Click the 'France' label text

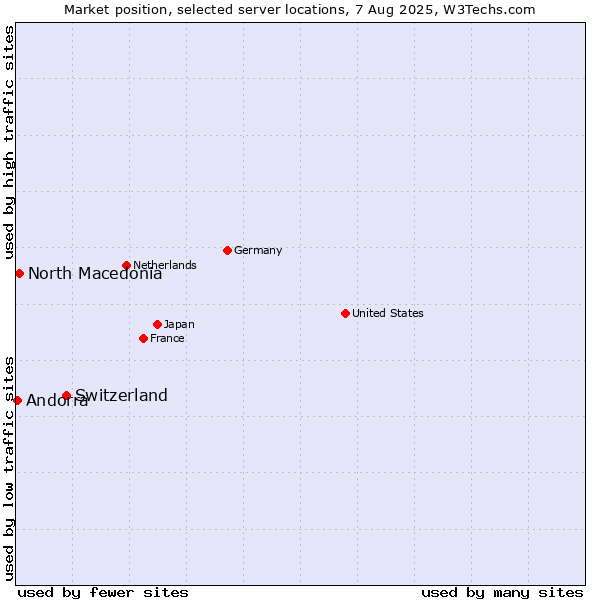click(x=167, y=338)
